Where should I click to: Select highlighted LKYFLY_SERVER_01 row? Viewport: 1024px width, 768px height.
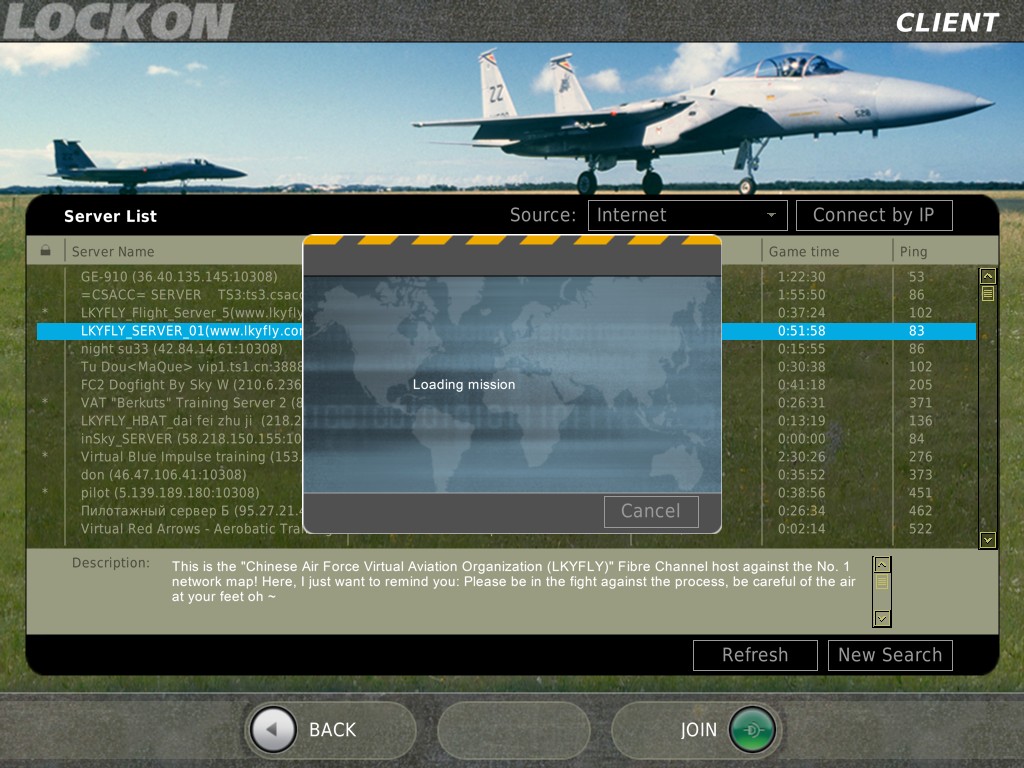click(x=506, y=331)
